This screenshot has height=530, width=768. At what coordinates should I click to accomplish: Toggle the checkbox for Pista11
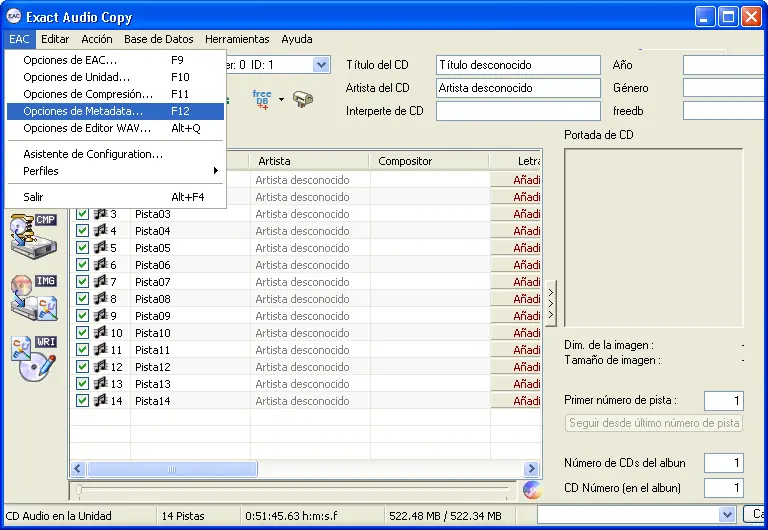[82, 350]
